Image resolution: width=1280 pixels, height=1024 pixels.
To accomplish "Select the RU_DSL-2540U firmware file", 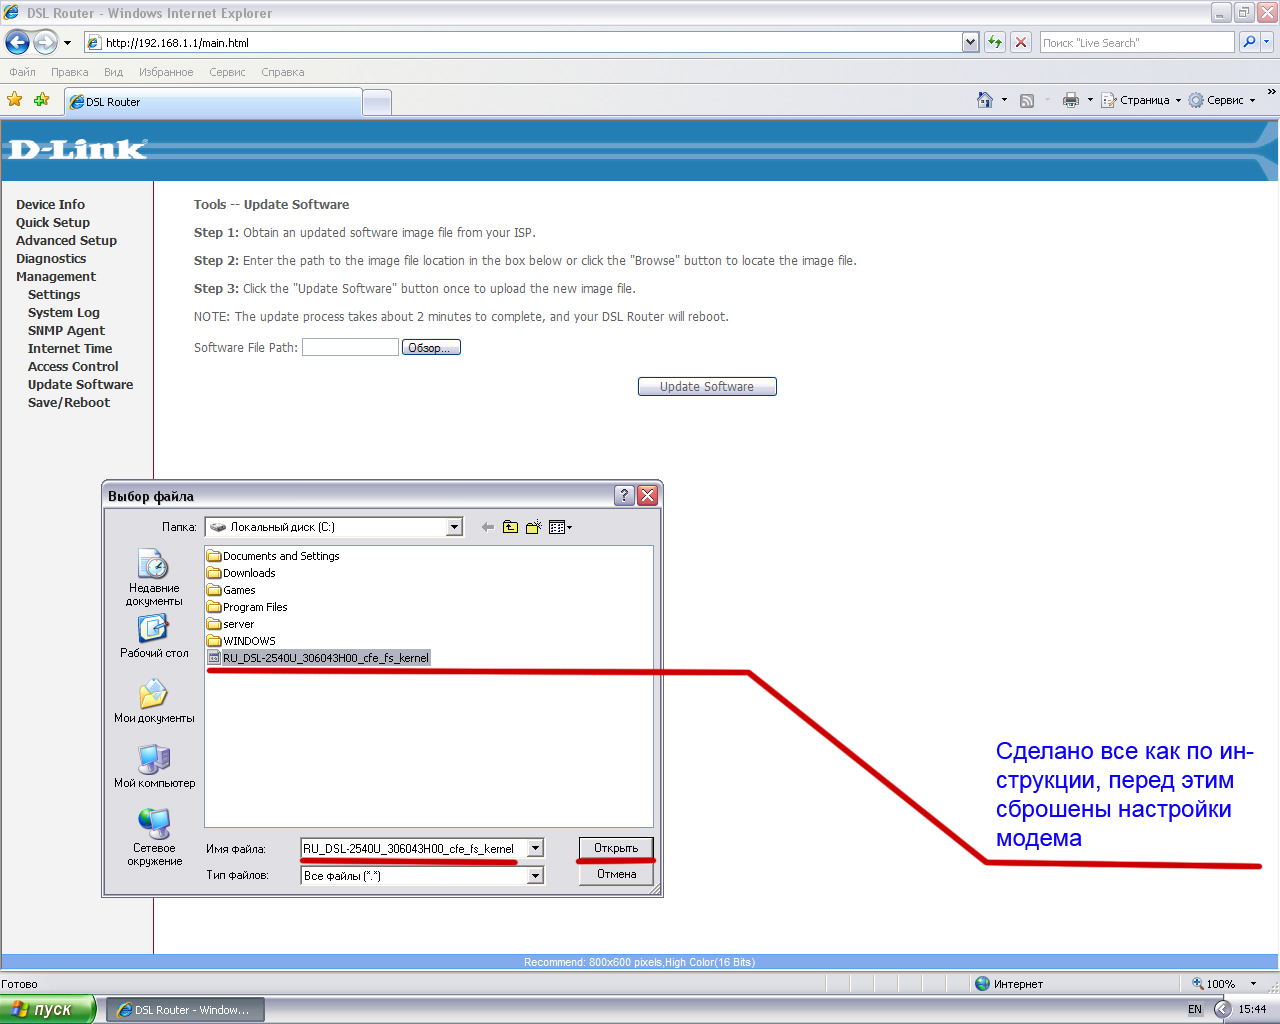I will (325, 658).
